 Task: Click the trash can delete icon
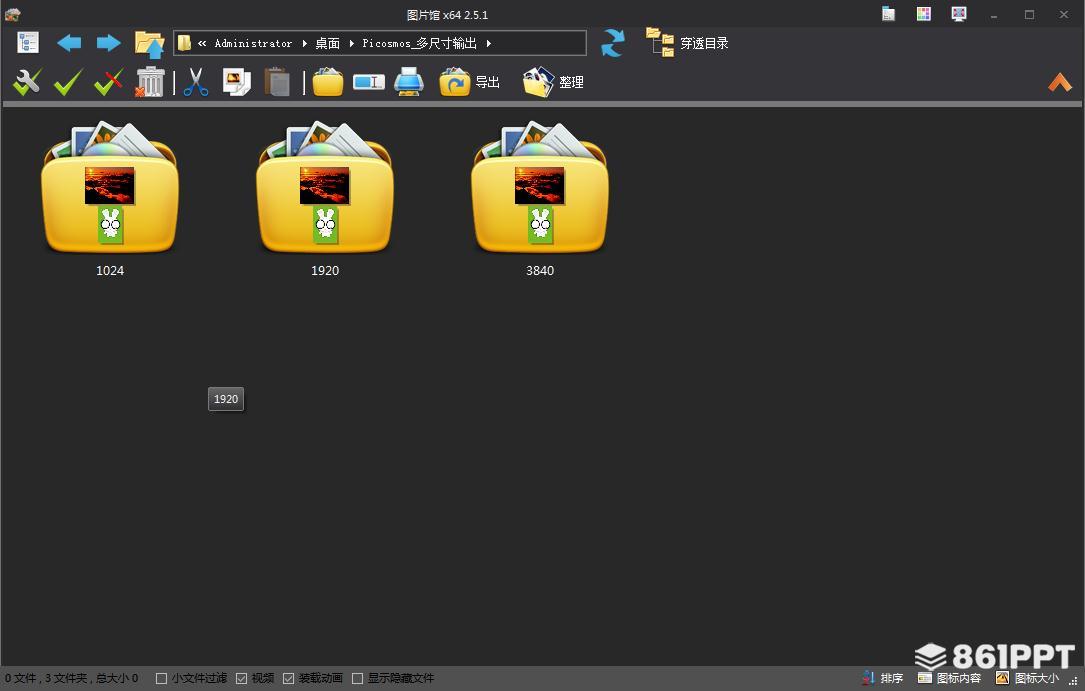tap(150, 82)
